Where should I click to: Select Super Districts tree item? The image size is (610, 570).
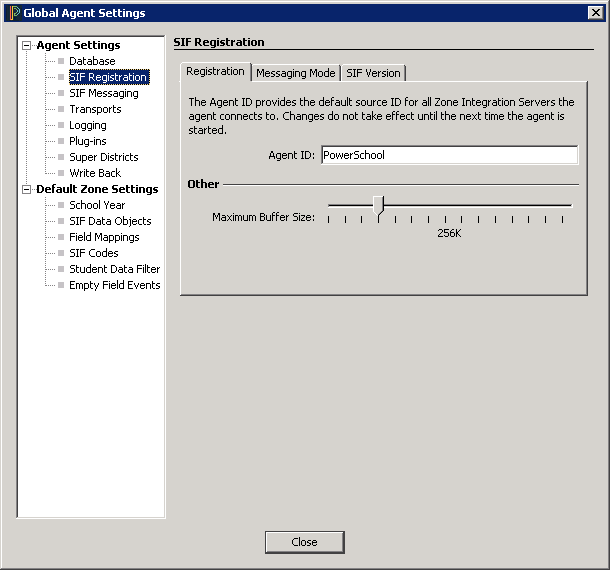pos(103,157)
